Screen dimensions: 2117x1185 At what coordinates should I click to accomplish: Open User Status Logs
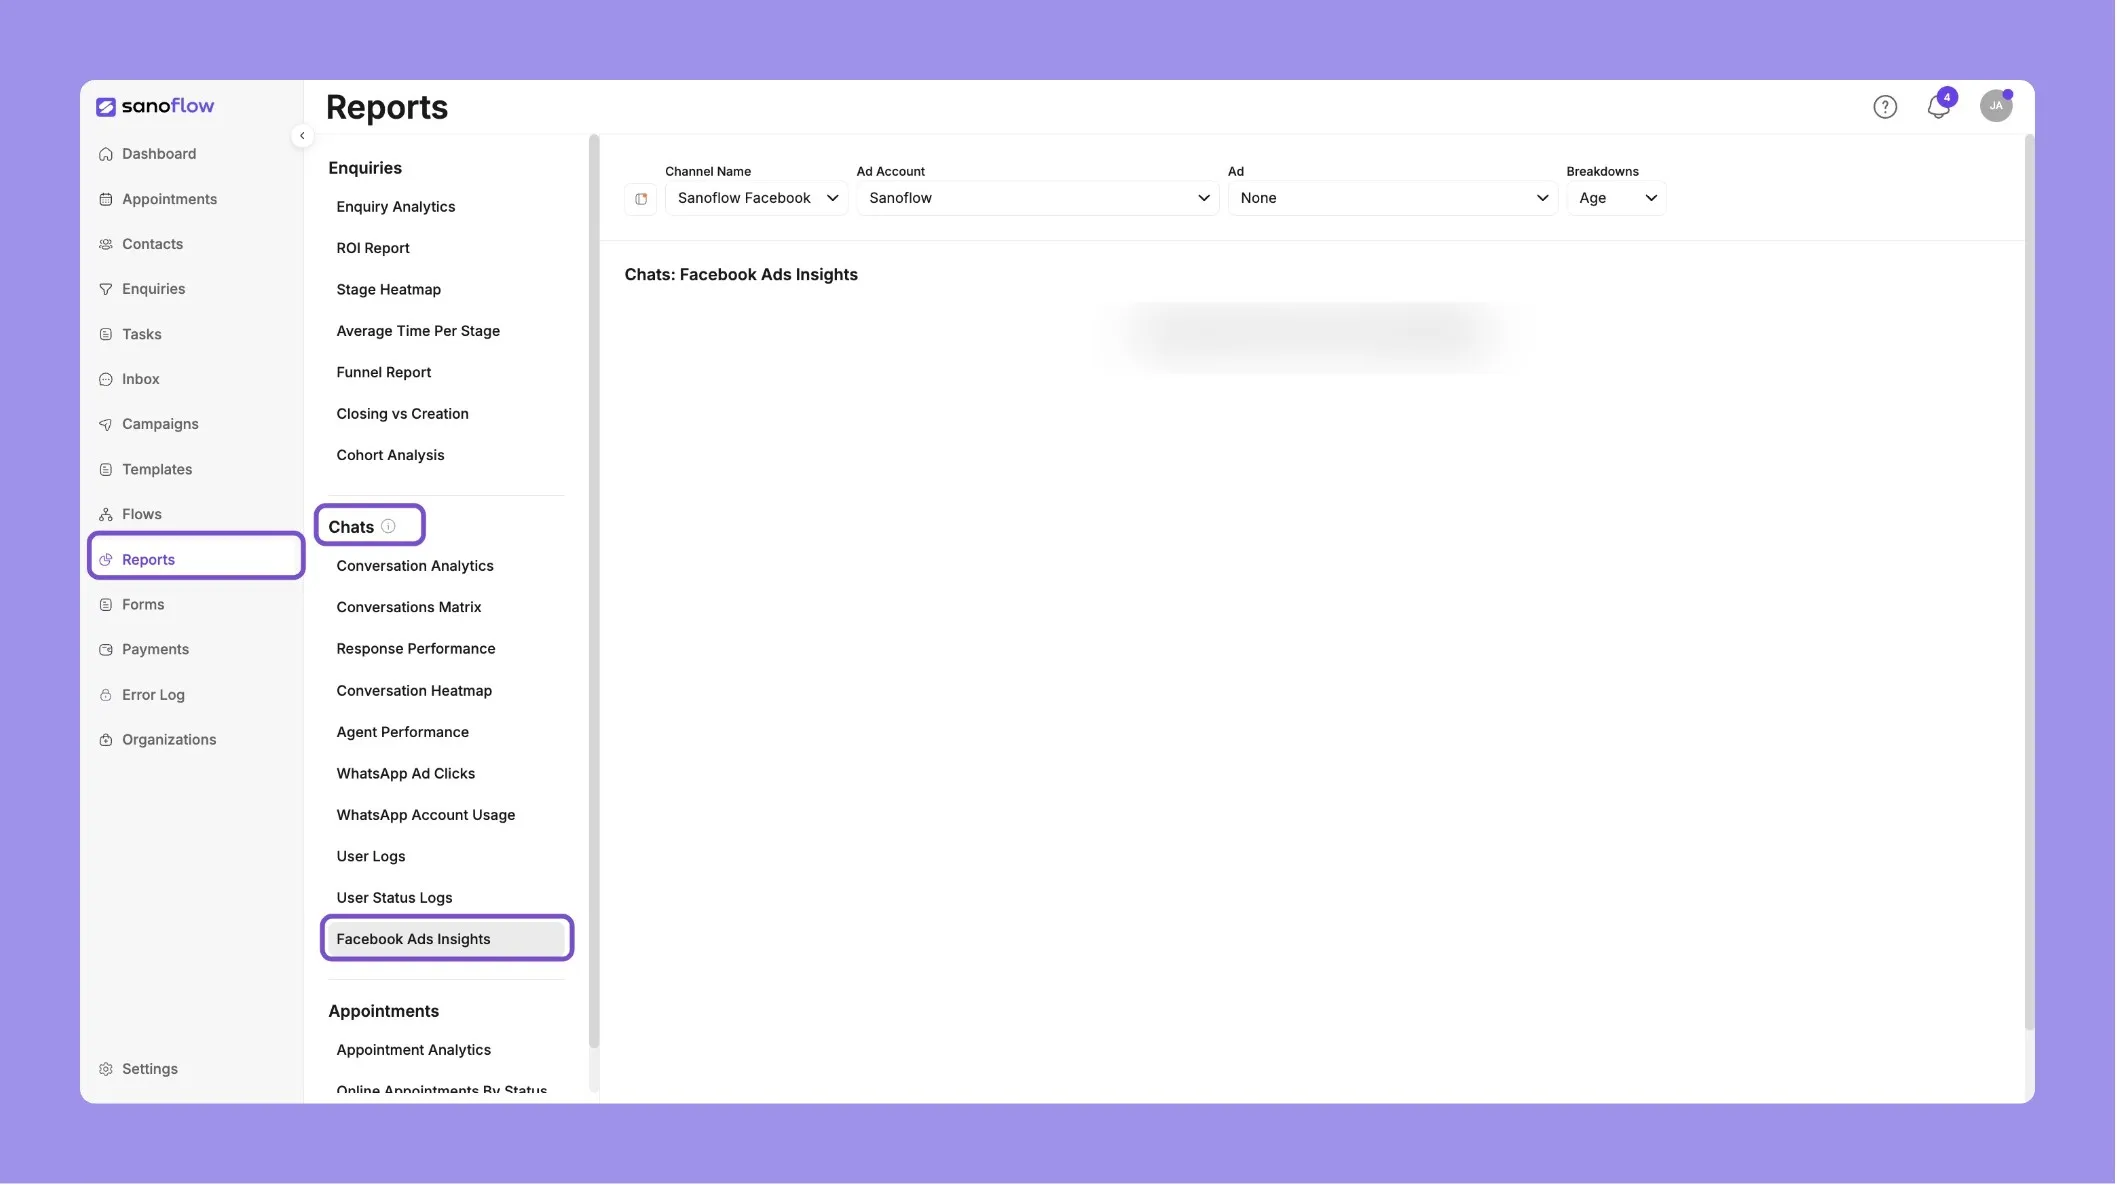(394, 898)
